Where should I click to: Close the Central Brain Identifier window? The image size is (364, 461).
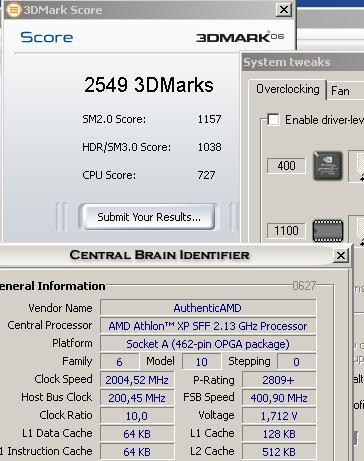pos(341,256)
